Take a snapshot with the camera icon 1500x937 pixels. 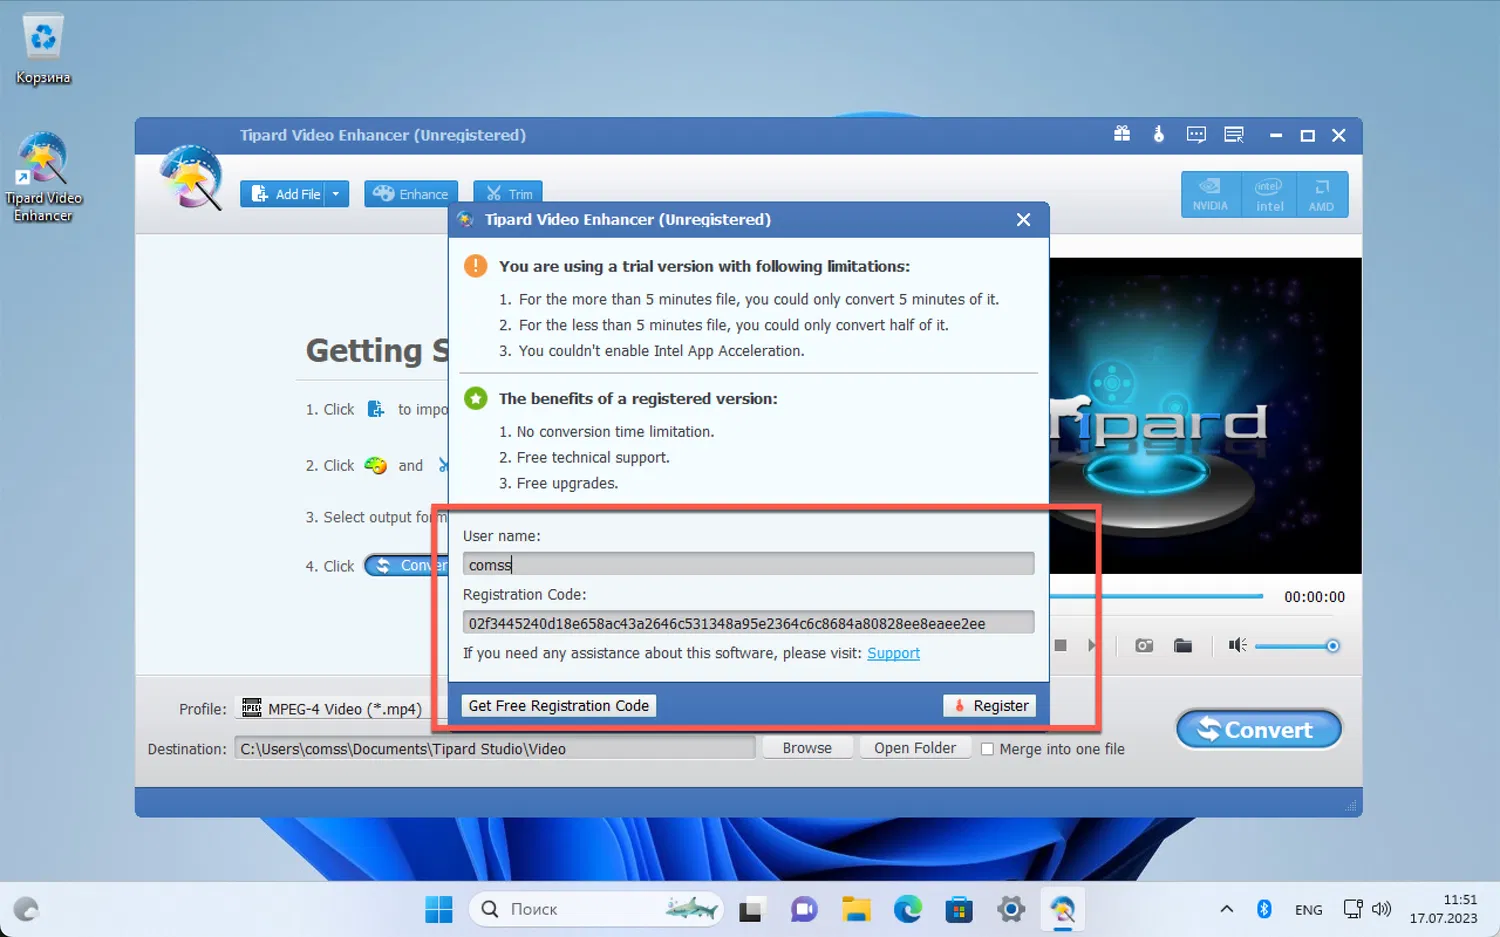pyautogui.click(x=1144, y=646)
